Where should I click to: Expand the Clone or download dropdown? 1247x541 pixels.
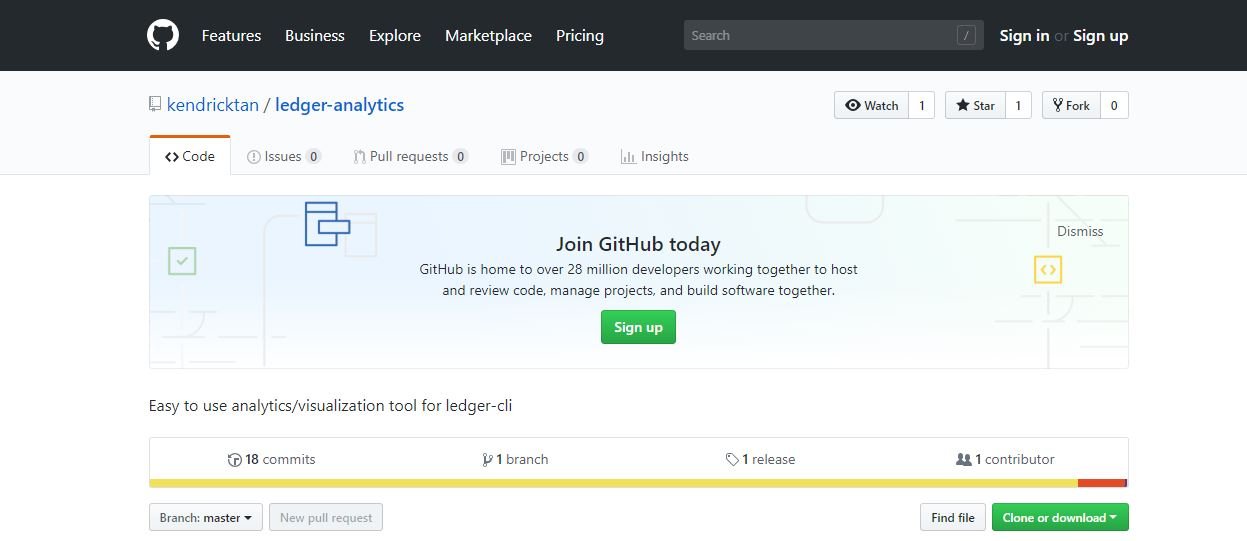pos(1060,517)
